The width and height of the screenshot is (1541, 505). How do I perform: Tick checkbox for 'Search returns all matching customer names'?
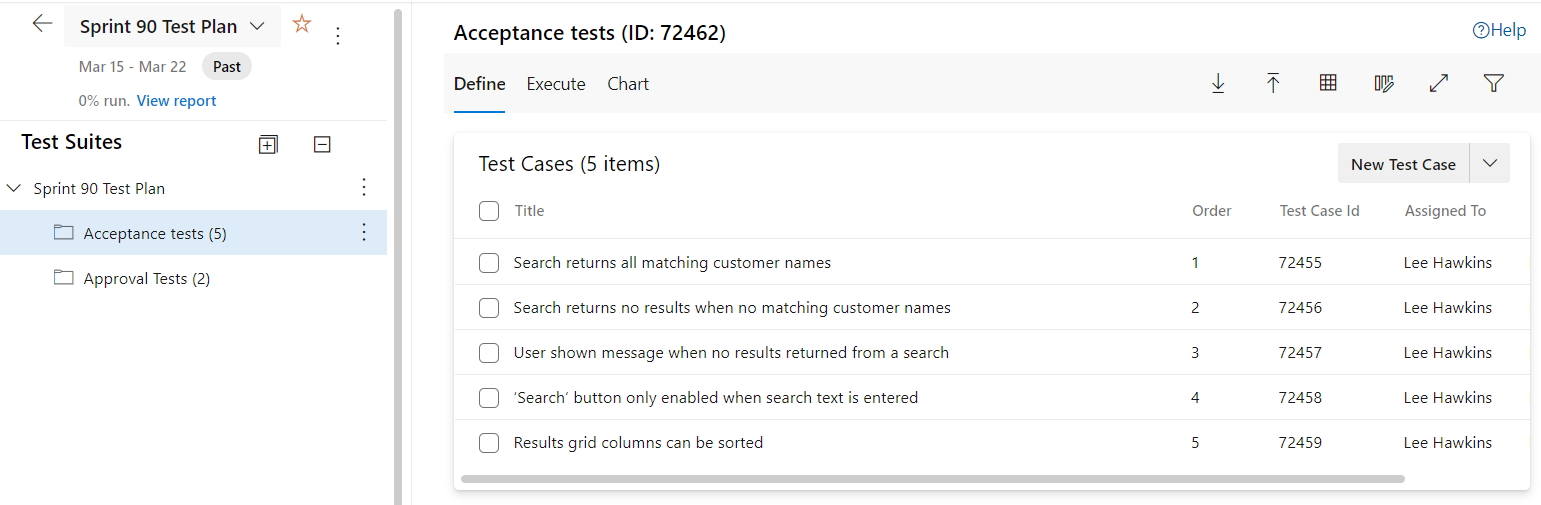pos(489,263)
